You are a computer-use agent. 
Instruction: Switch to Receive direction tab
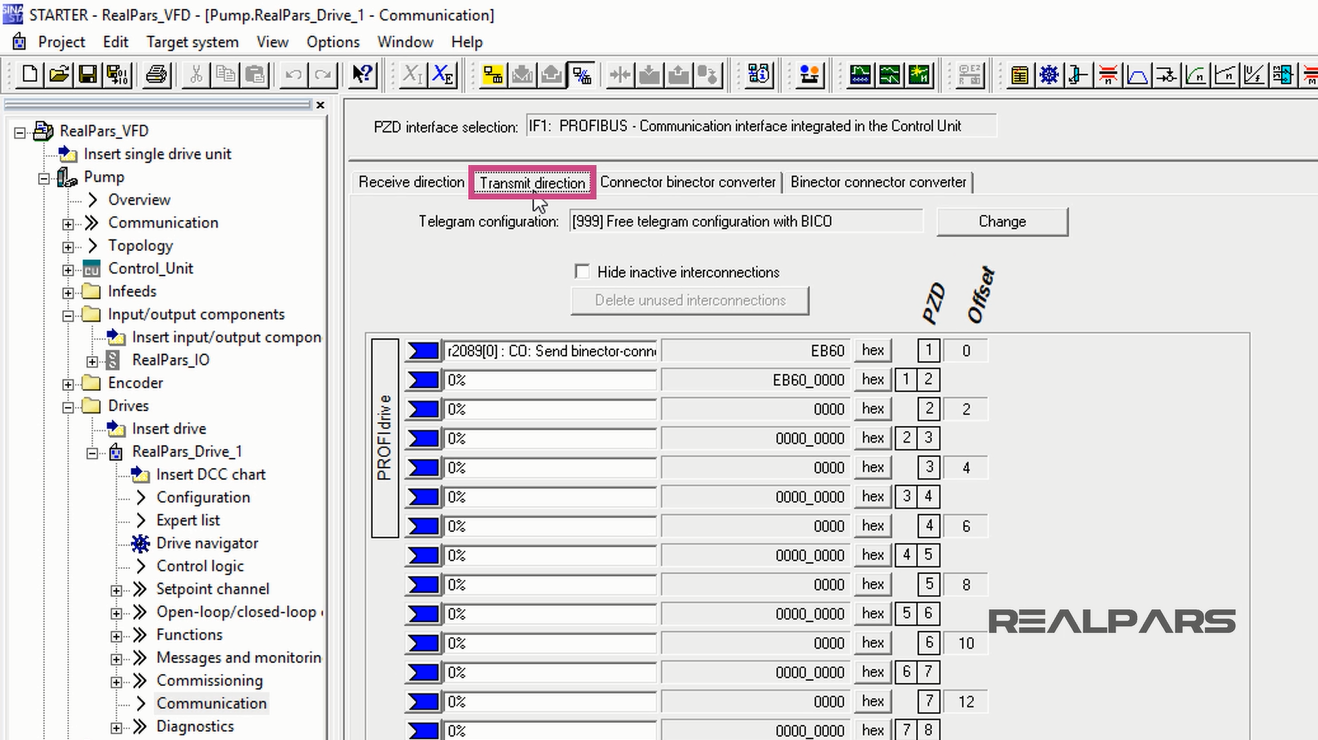pos(411,182)
